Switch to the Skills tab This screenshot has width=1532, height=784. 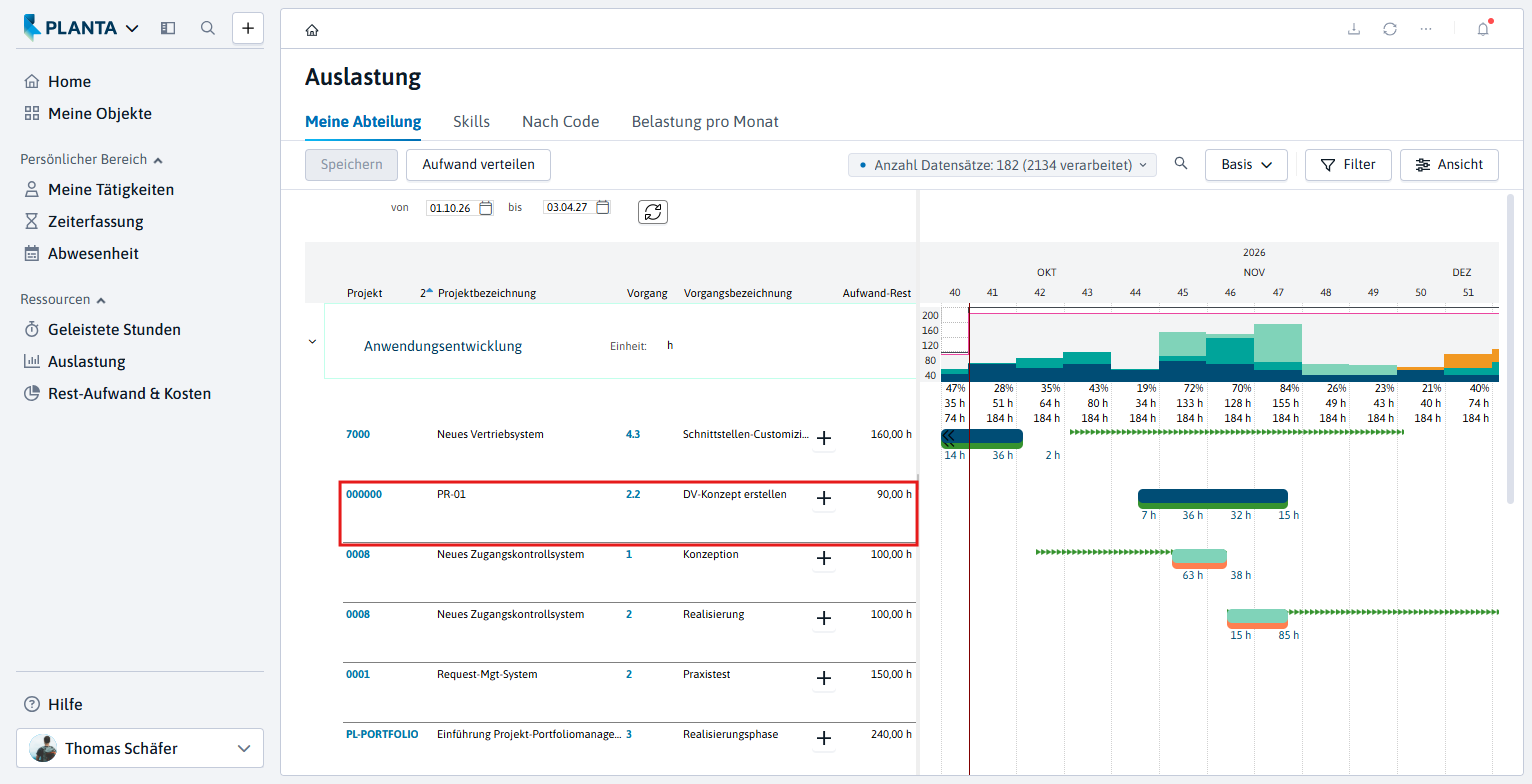coord(471,122)
